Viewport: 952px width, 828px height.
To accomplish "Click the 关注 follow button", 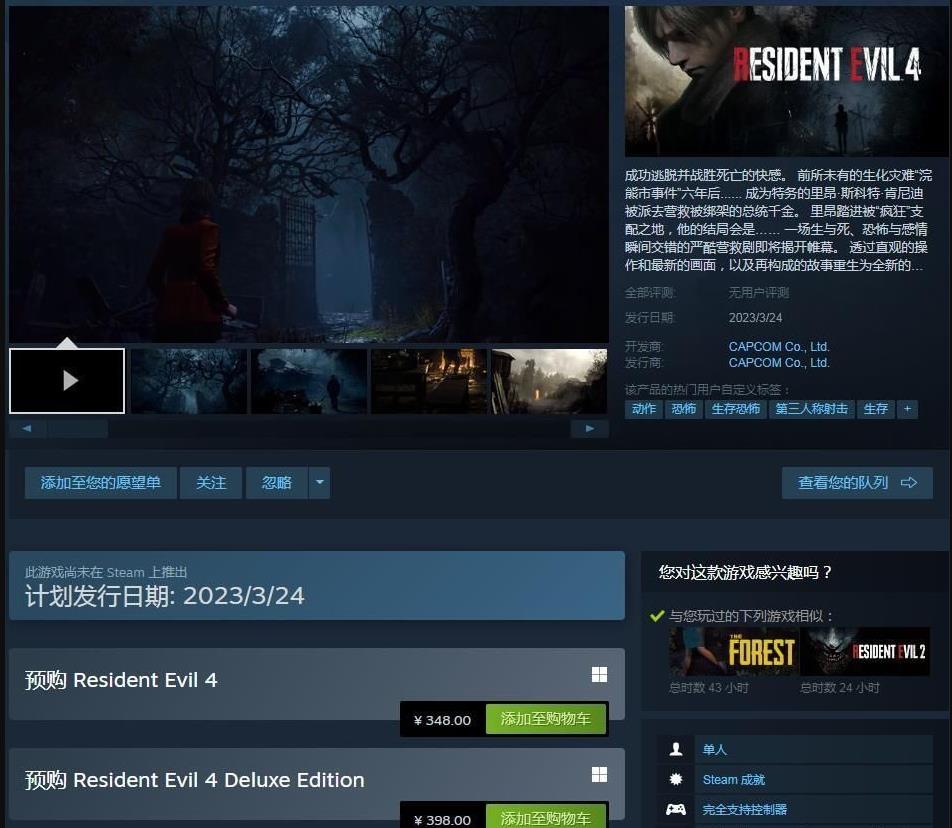I will (x=211, y=483).
